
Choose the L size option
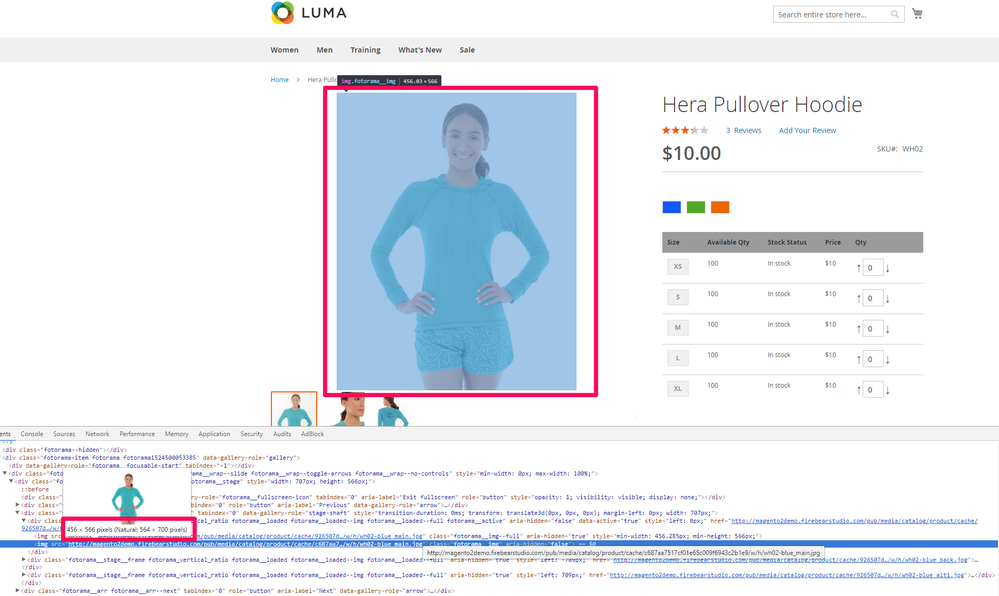click(678, 357)
